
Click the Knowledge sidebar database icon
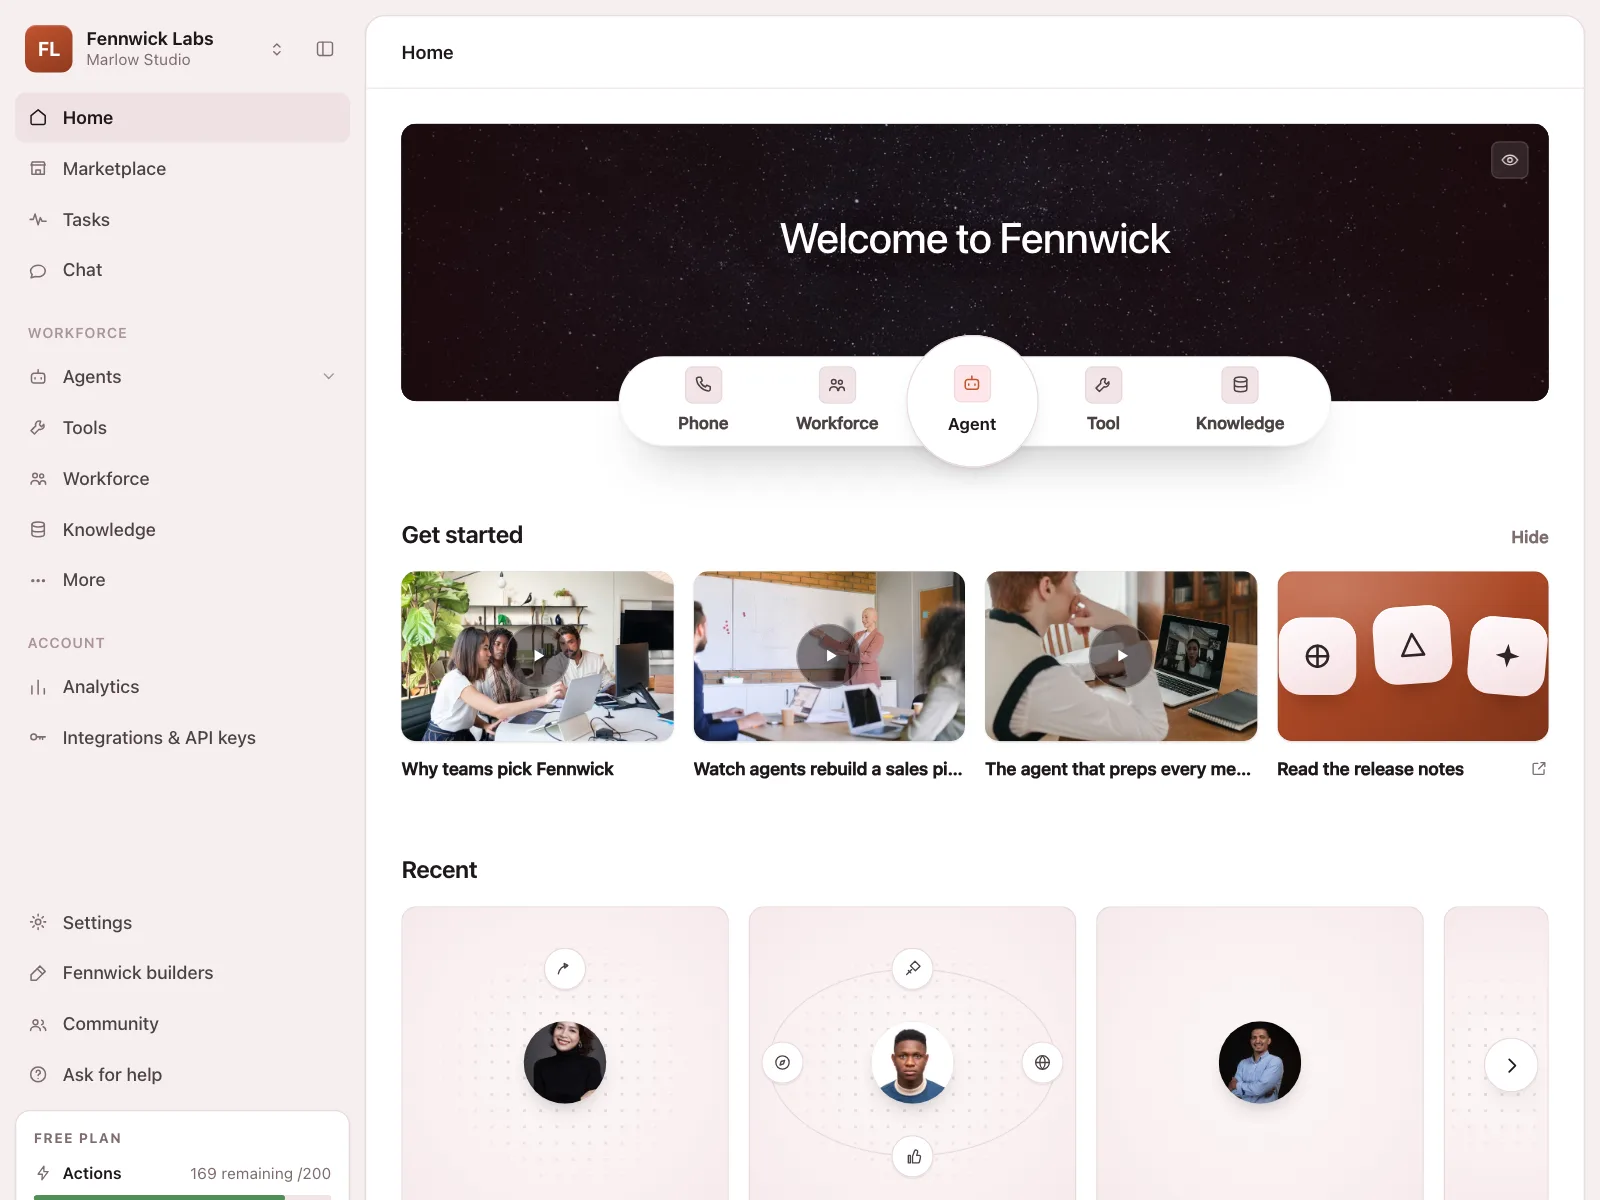(x=38, y=530)
